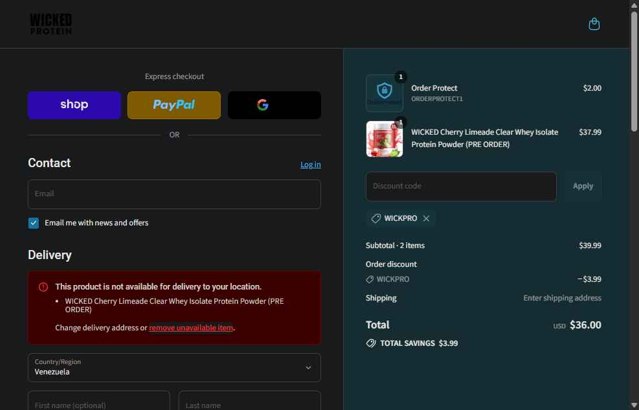Image resolution: width=639 pixels, height=410 pixels.
Task: Click the delivery error warning icon
Action: pos(43,287)
